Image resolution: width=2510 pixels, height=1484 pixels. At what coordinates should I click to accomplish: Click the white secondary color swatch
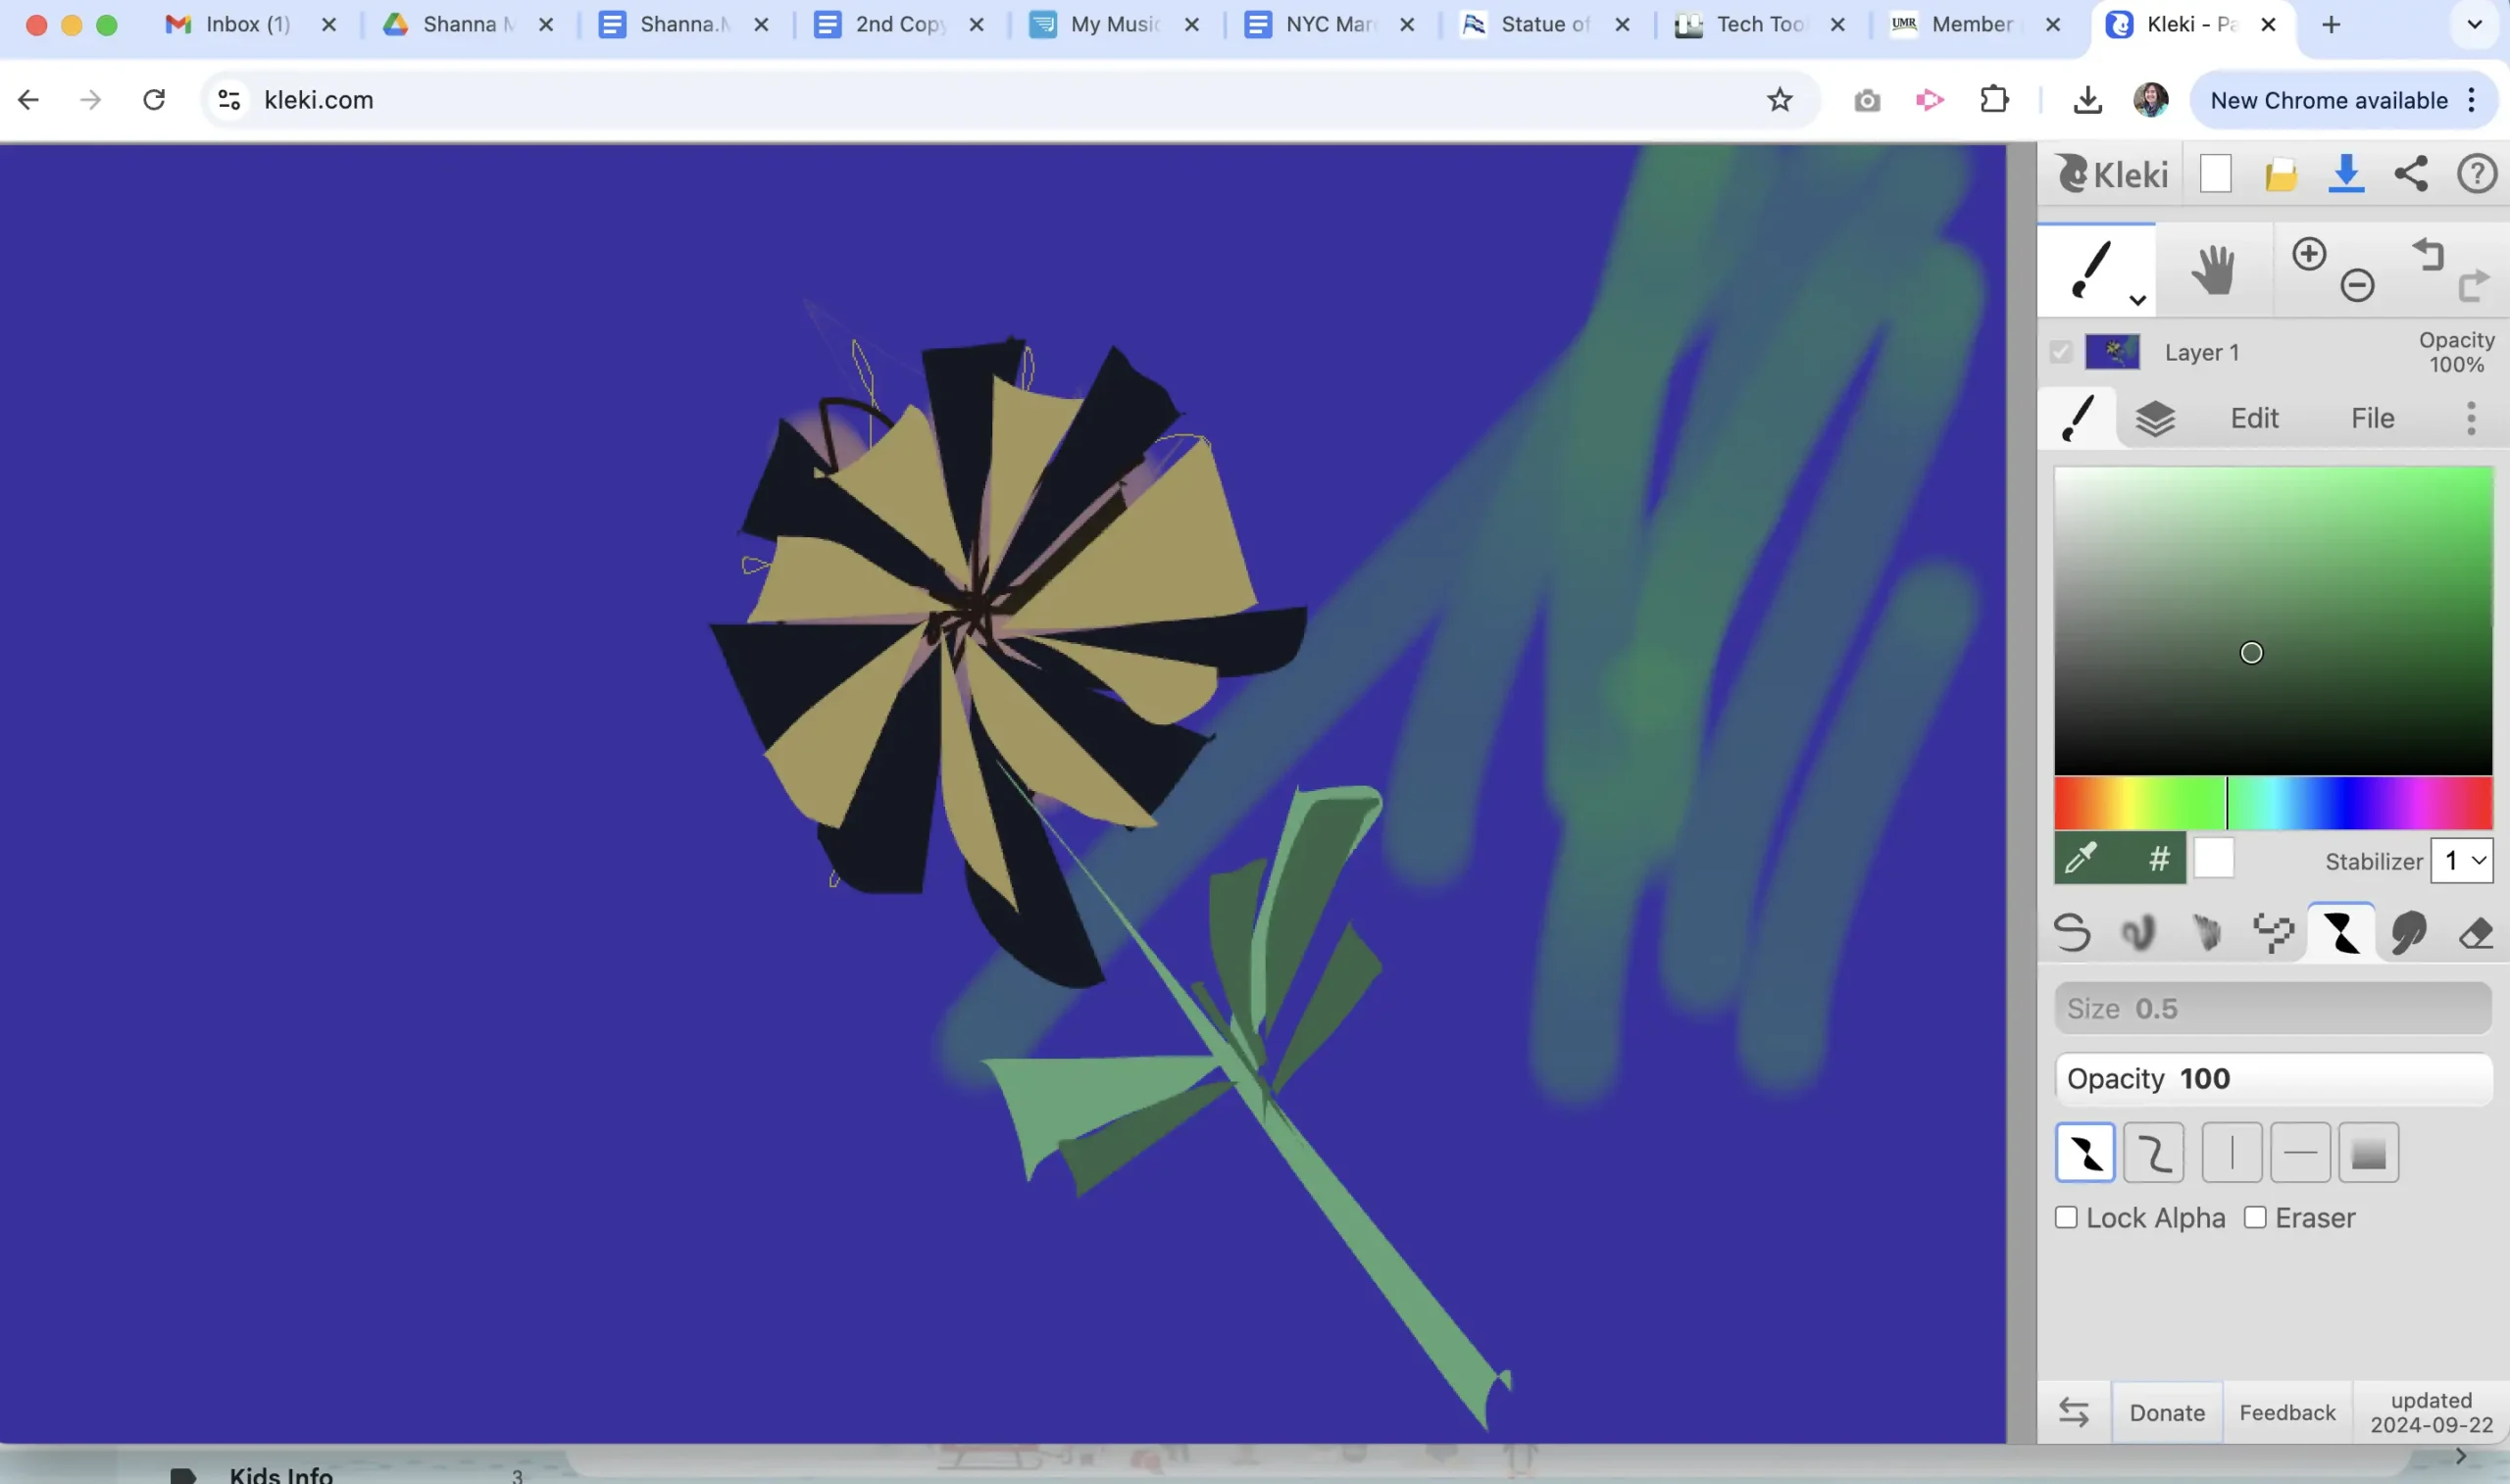[2213, 858]
